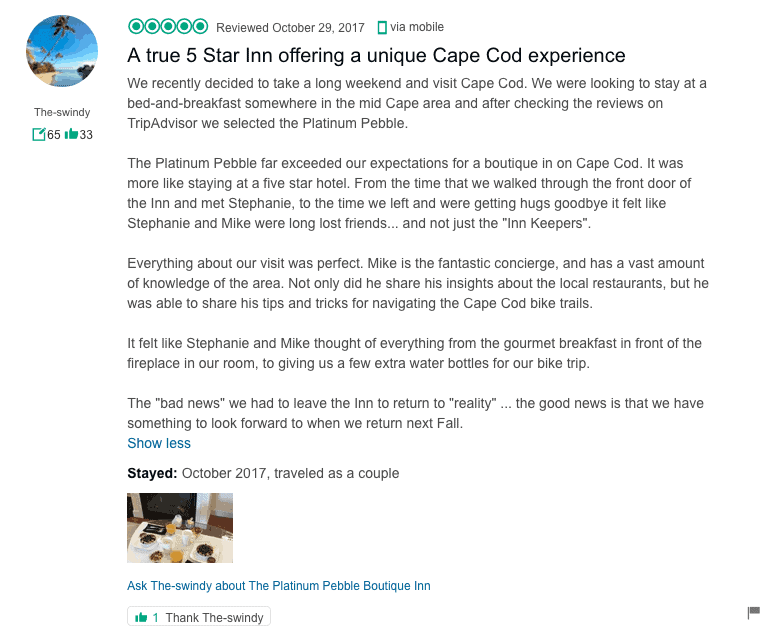Open The-swindy's profile avatar
This screenshot has height=637, width=780.
pos(62,51)
